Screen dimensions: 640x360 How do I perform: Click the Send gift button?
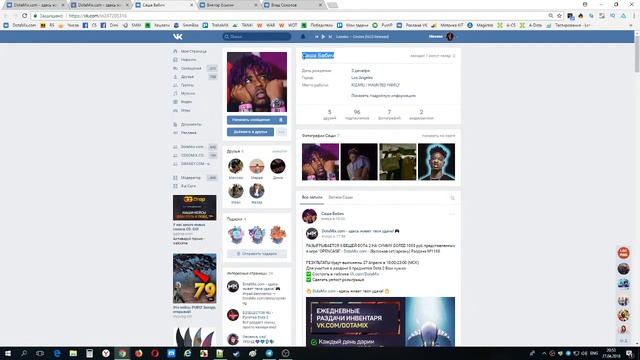coord(257,253)
